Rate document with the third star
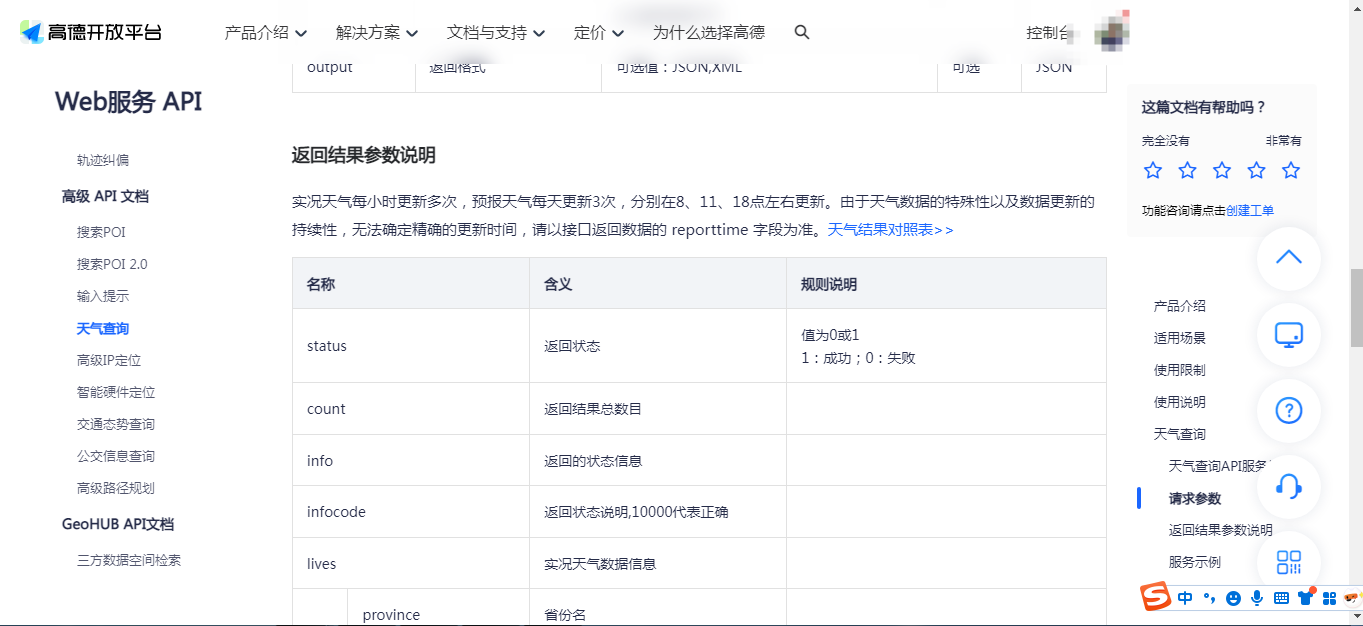 click(x=1222, y=170)
